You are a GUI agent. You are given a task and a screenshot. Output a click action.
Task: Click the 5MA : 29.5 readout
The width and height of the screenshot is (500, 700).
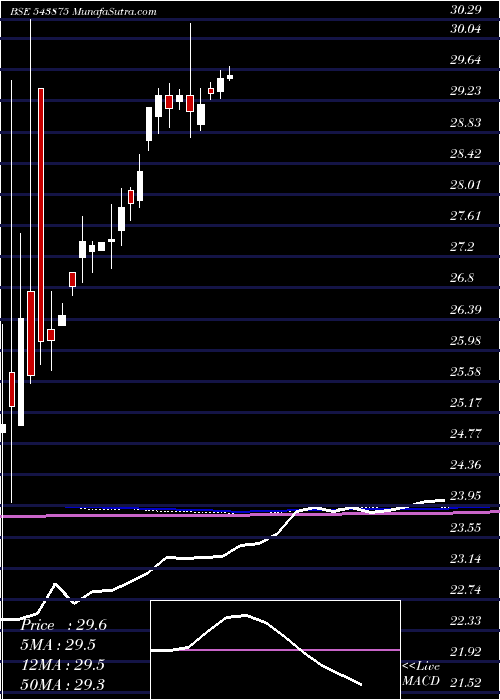click(x=58, y=646)
